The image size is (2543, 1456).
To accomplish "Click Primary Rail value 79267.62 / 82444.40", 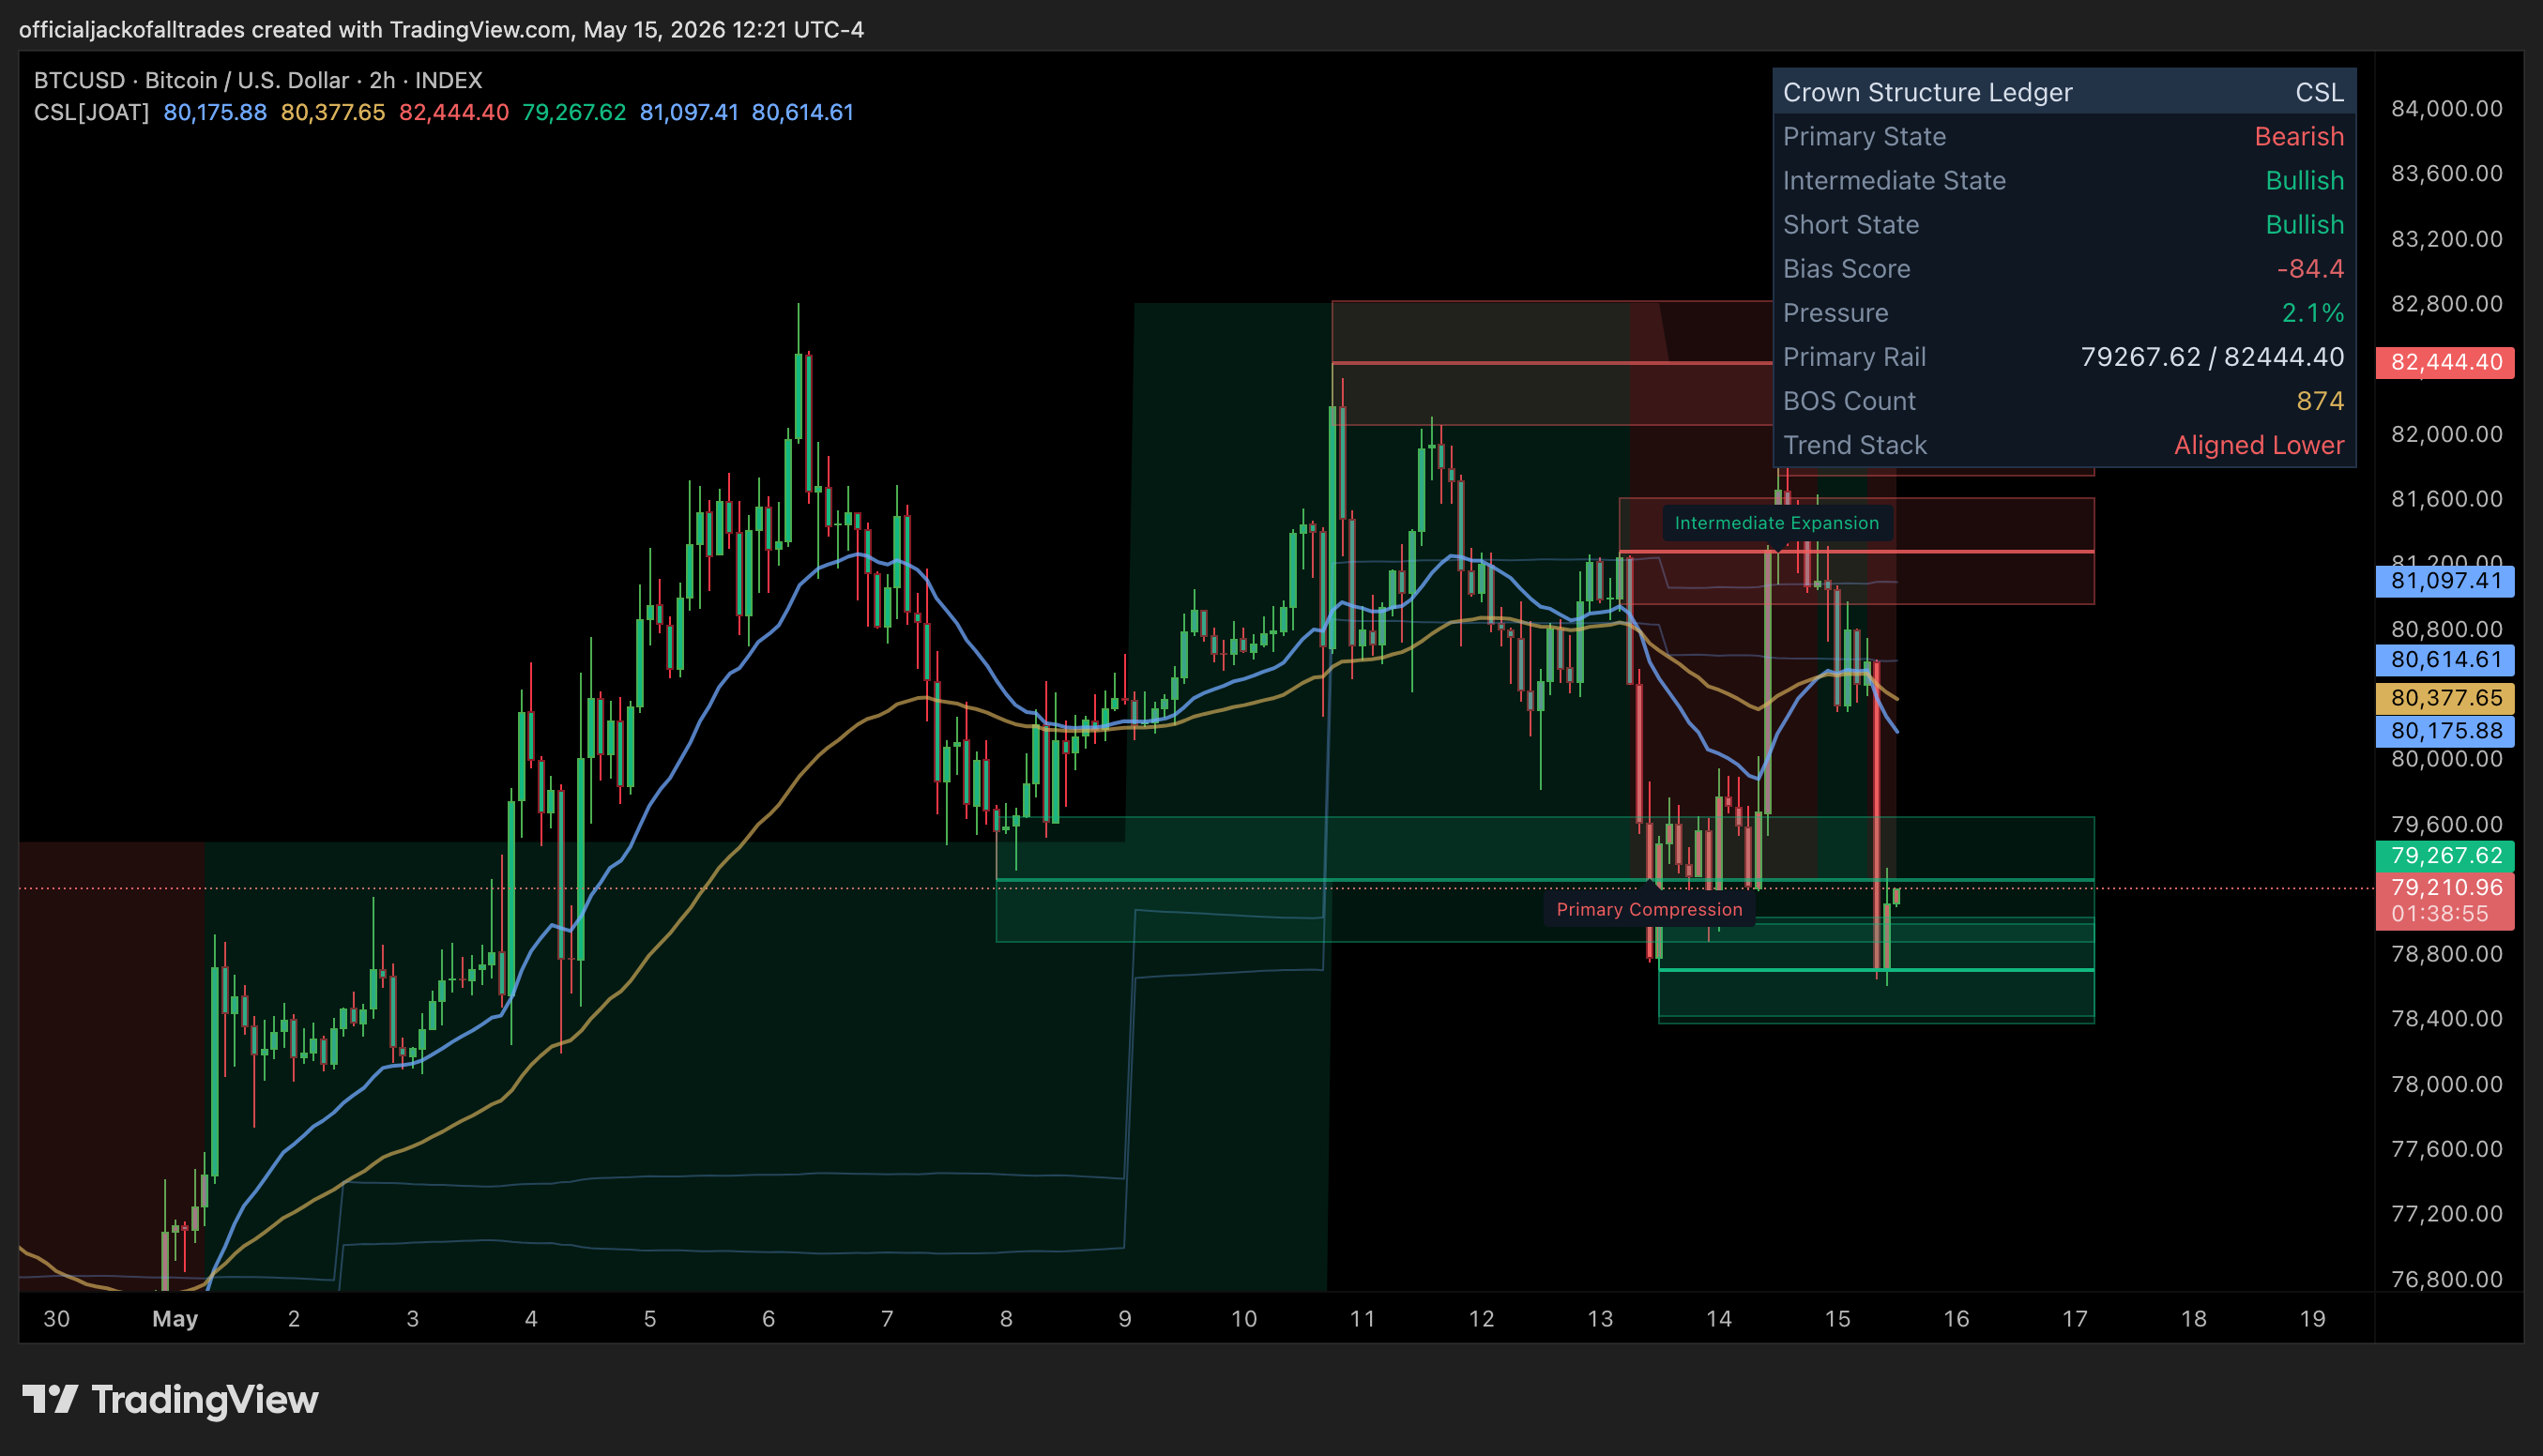I will tap(2212, 356).
